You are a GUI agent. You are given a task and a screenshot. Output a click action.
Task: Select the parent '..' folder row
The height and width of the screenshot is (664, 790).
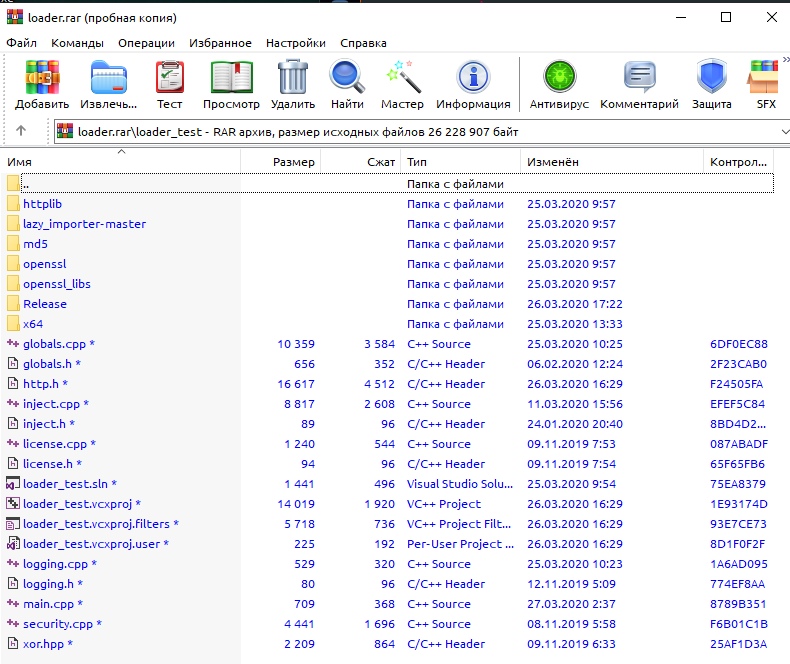point(397,183)
